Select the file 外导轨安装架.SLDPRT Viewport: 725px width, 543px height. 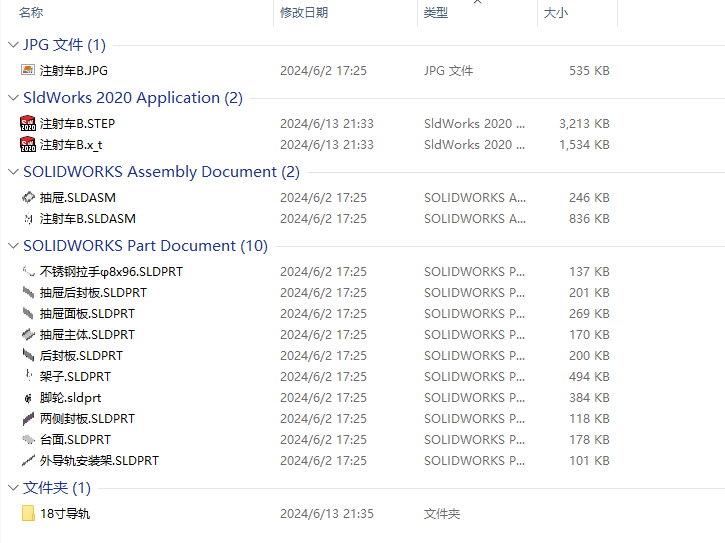tap(99, 461)
